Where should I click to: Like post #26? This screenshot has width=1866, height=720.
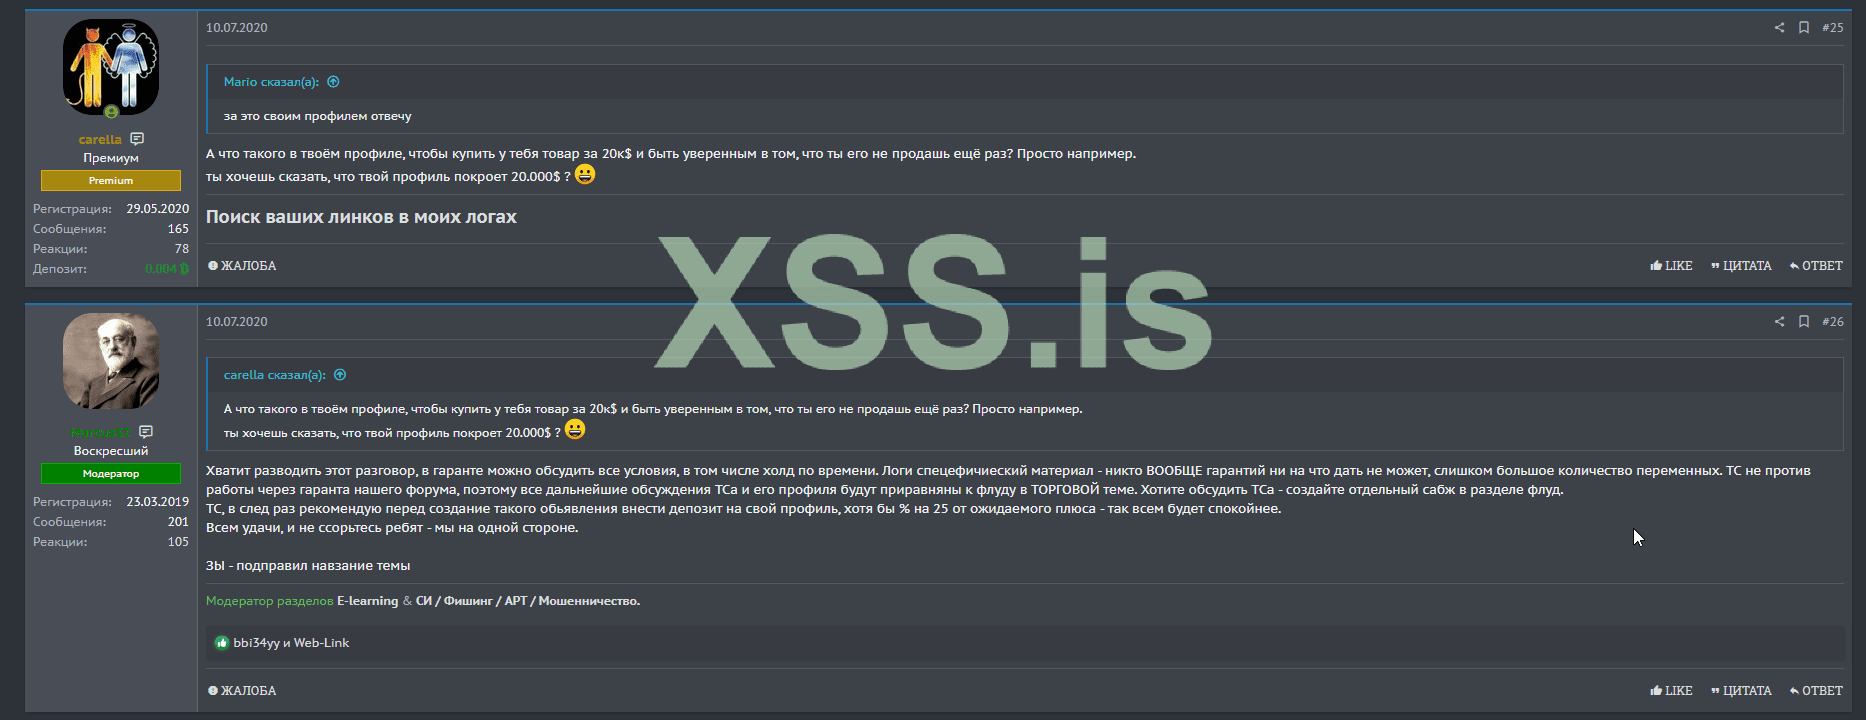click(1671, 691)
